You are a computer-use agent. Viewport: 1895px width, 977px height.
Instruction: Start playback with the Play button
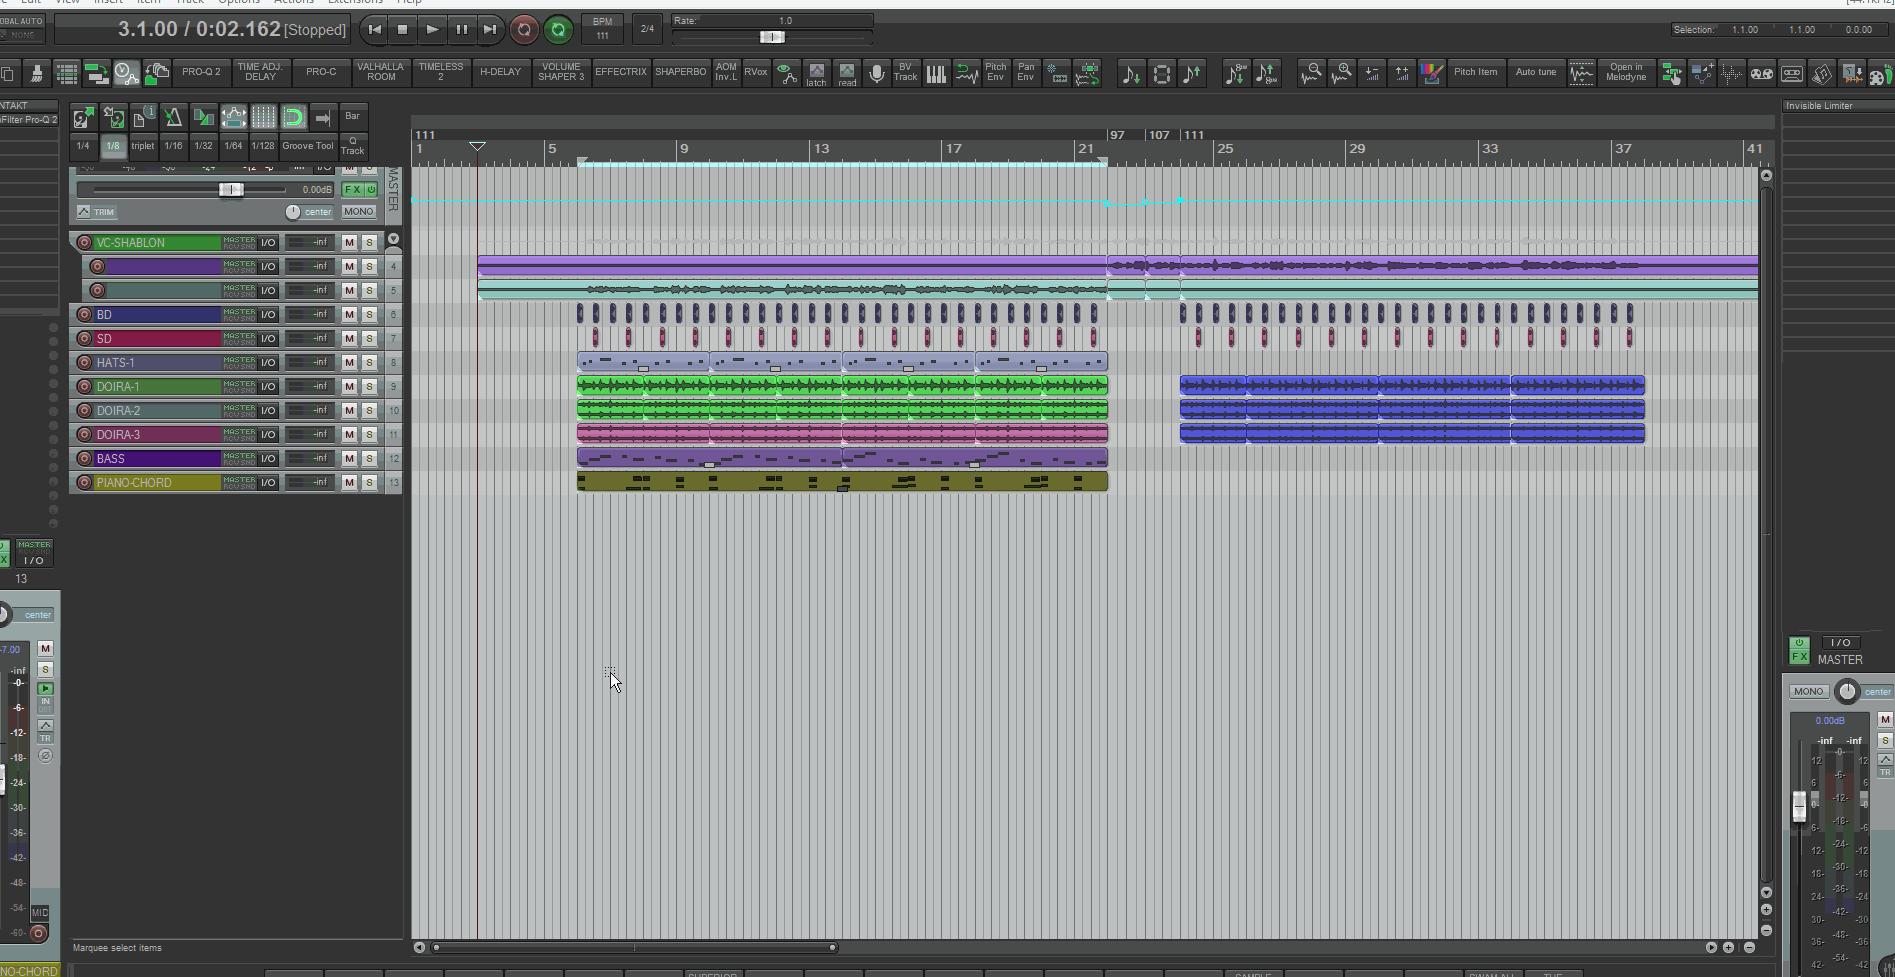pyautogui.click(x=432, y=30)
